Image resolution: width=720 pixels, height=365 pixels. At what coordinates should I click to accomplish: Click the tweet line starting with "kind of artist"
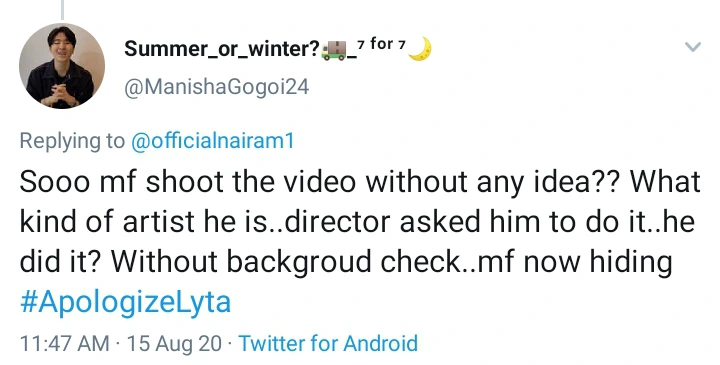pyautogui.click(x=357, y=222)
